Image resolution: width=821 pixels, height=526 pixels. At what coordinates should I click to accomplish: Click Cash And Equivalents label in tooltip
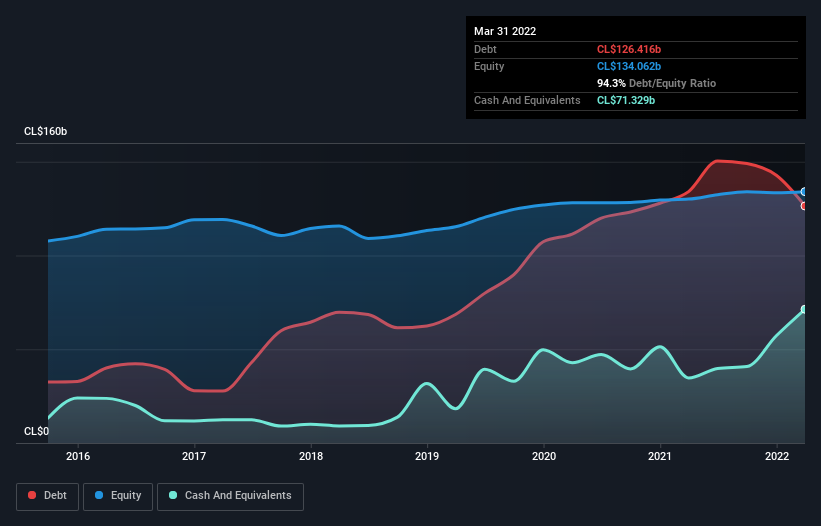pyautogui.click(x=527, y=100)
